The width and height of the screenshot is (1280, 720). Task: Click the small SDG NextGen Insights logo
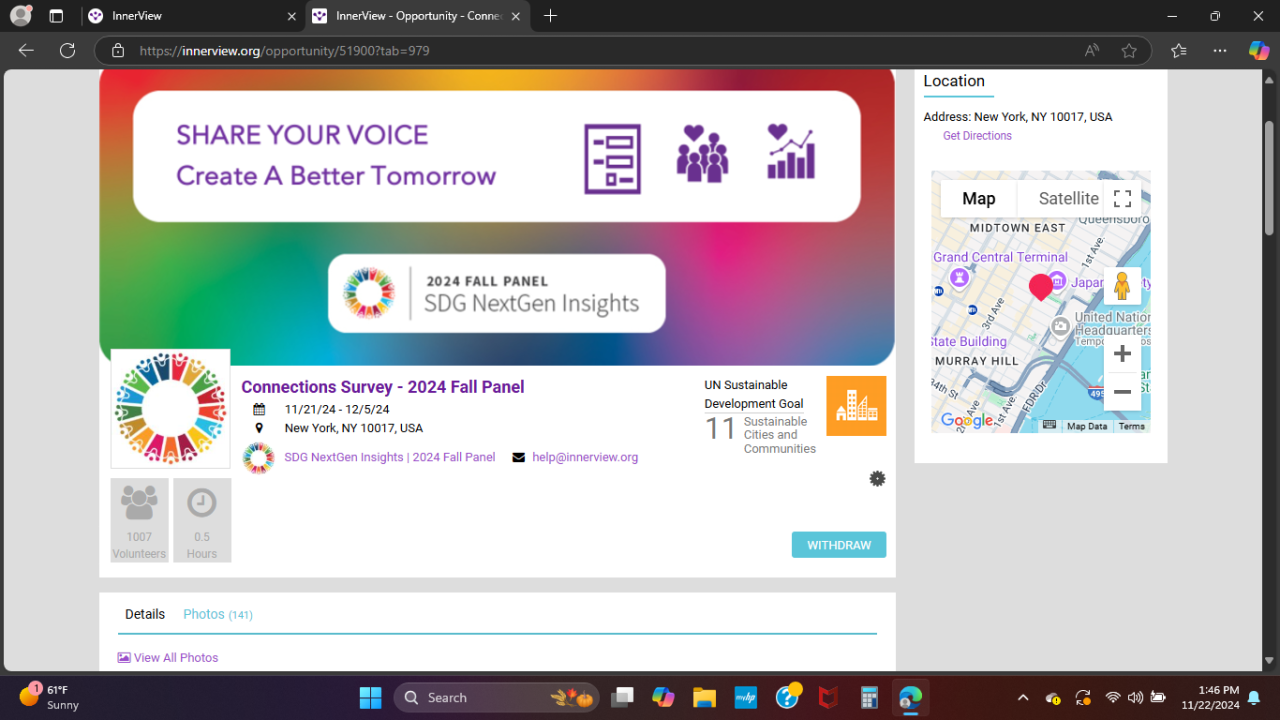(259, 458)
